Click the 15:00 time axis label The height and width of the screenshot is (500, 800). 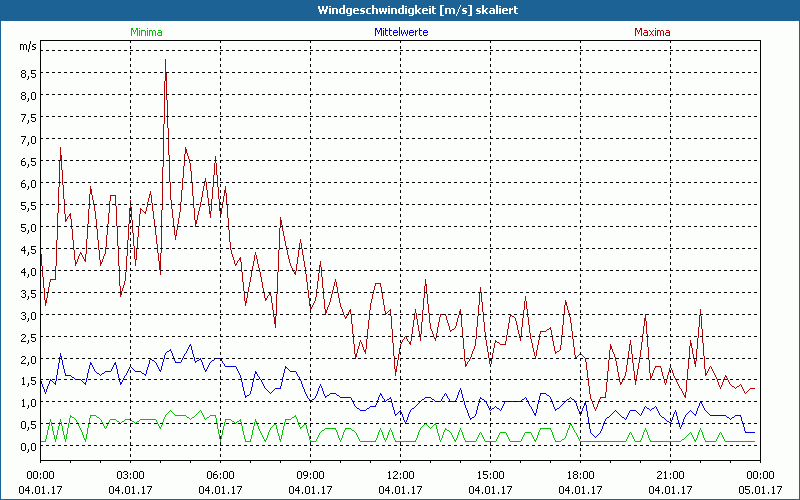point(490,474)
